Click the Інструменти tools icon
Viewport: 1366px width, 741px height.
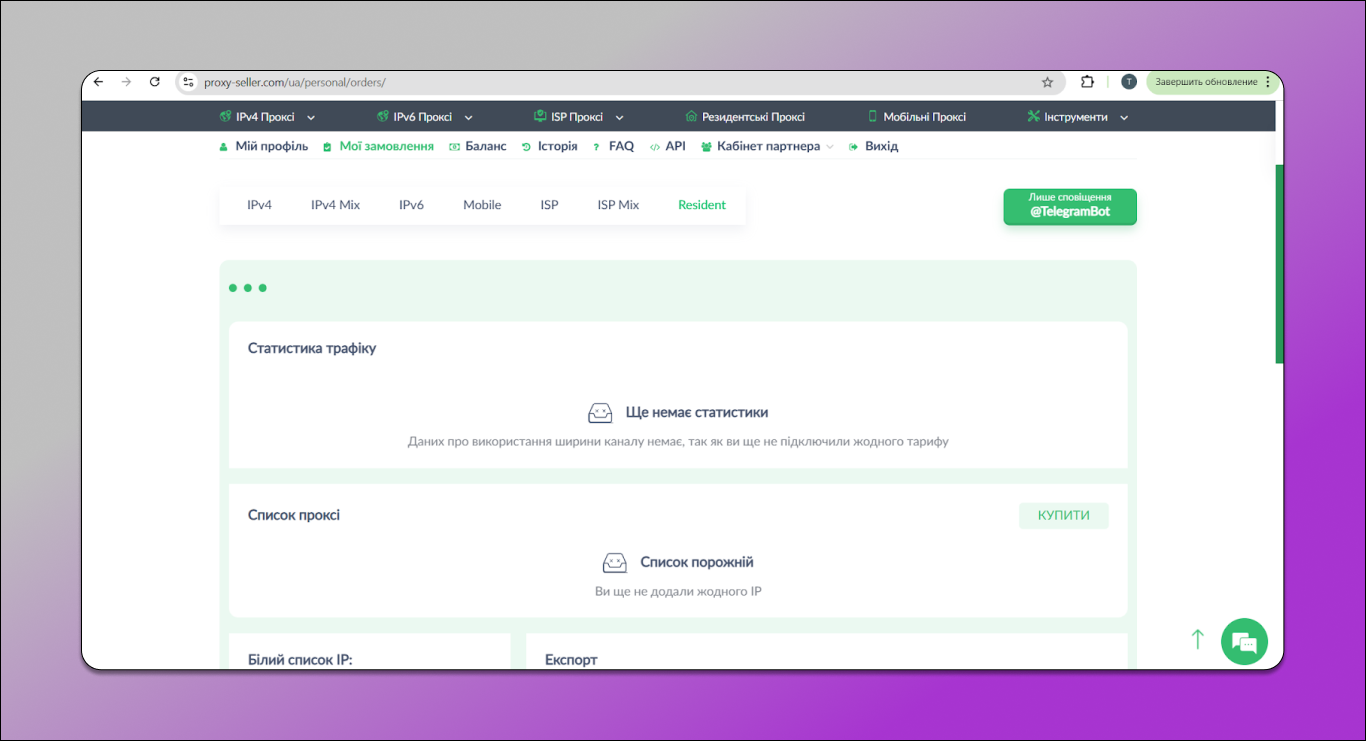1034,116
